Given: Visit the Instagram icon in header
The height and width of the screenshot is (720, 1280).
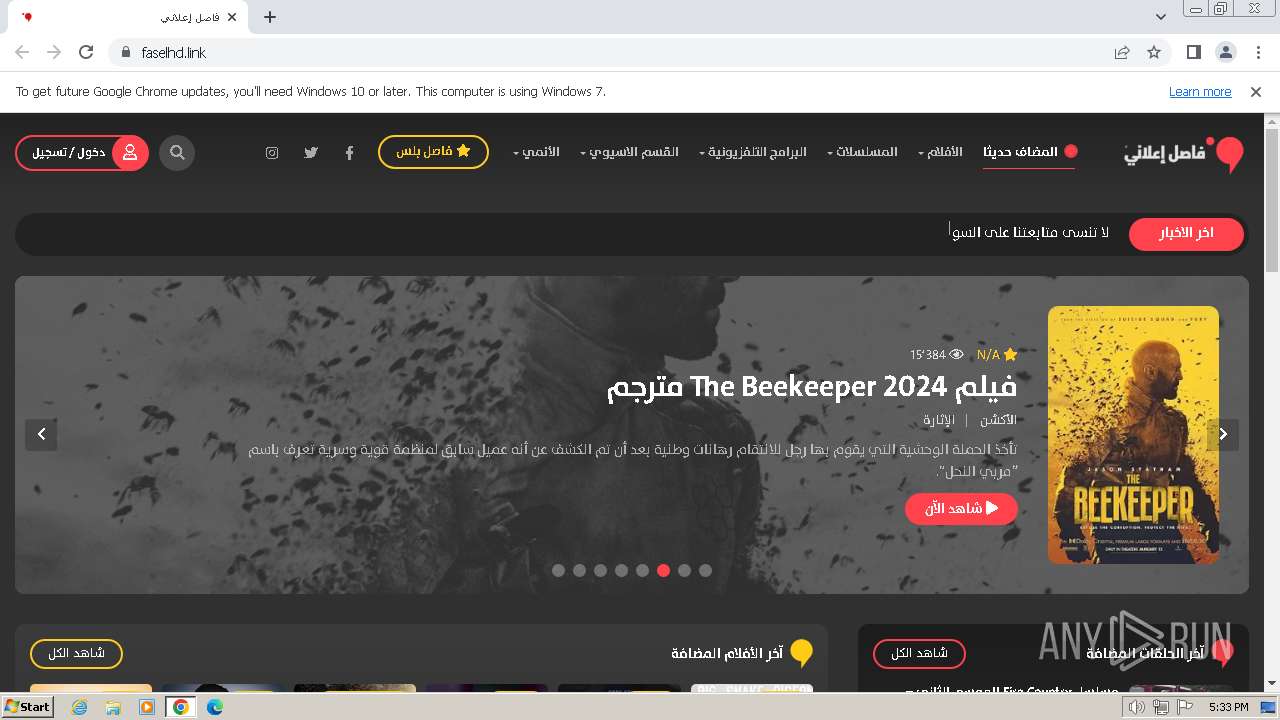Looking at the screenshot, I should (272, 153).
